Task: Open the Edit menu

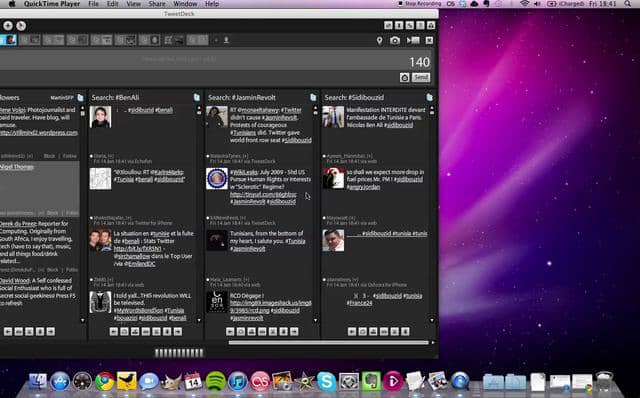Action: tap(112, 4)
